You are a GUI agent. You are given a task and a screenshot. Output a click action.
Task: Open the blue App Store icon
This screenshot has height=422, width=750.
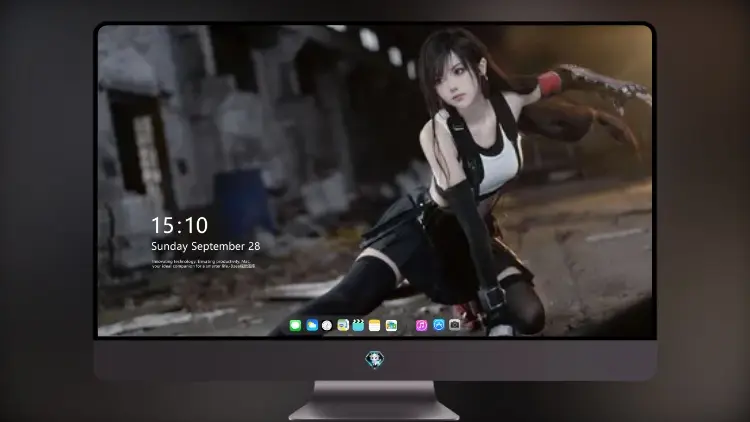[439, 325]
